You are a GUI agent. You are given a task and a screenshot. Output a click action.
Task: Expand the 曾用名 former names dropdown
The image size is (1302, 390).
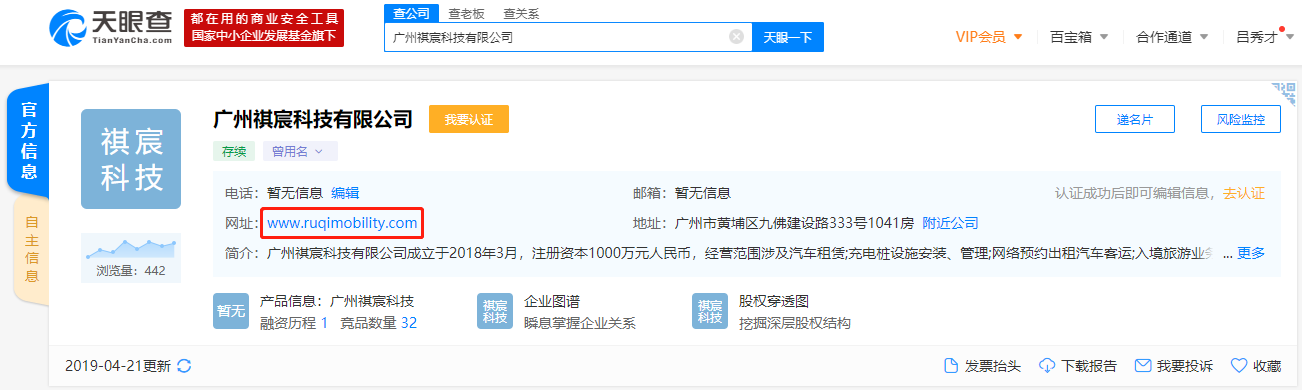tap(300, 151)
